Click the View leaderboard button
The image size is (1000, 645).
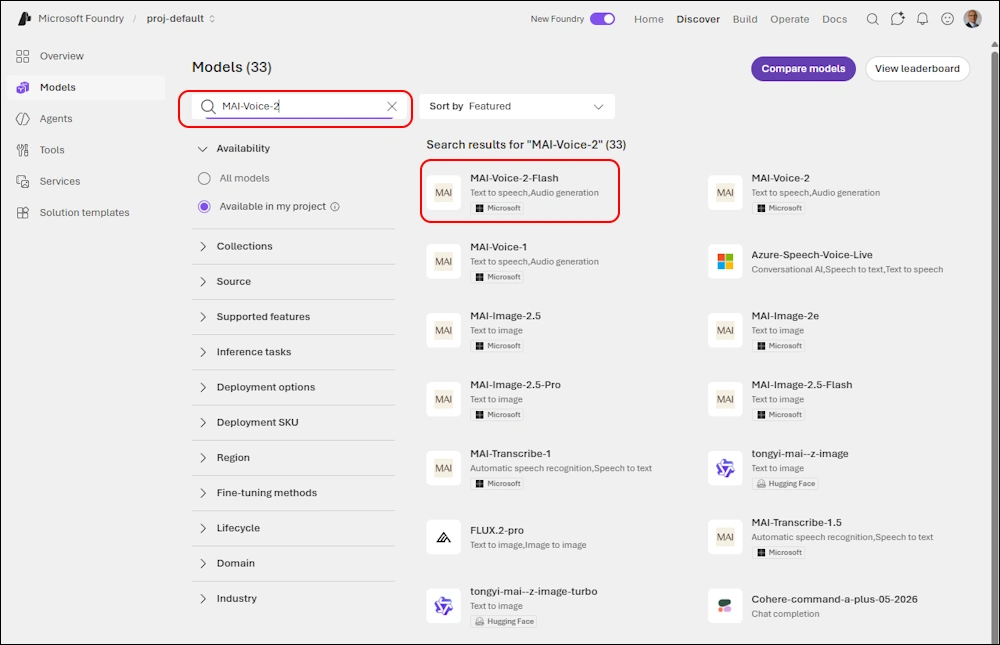coord(917,69)
